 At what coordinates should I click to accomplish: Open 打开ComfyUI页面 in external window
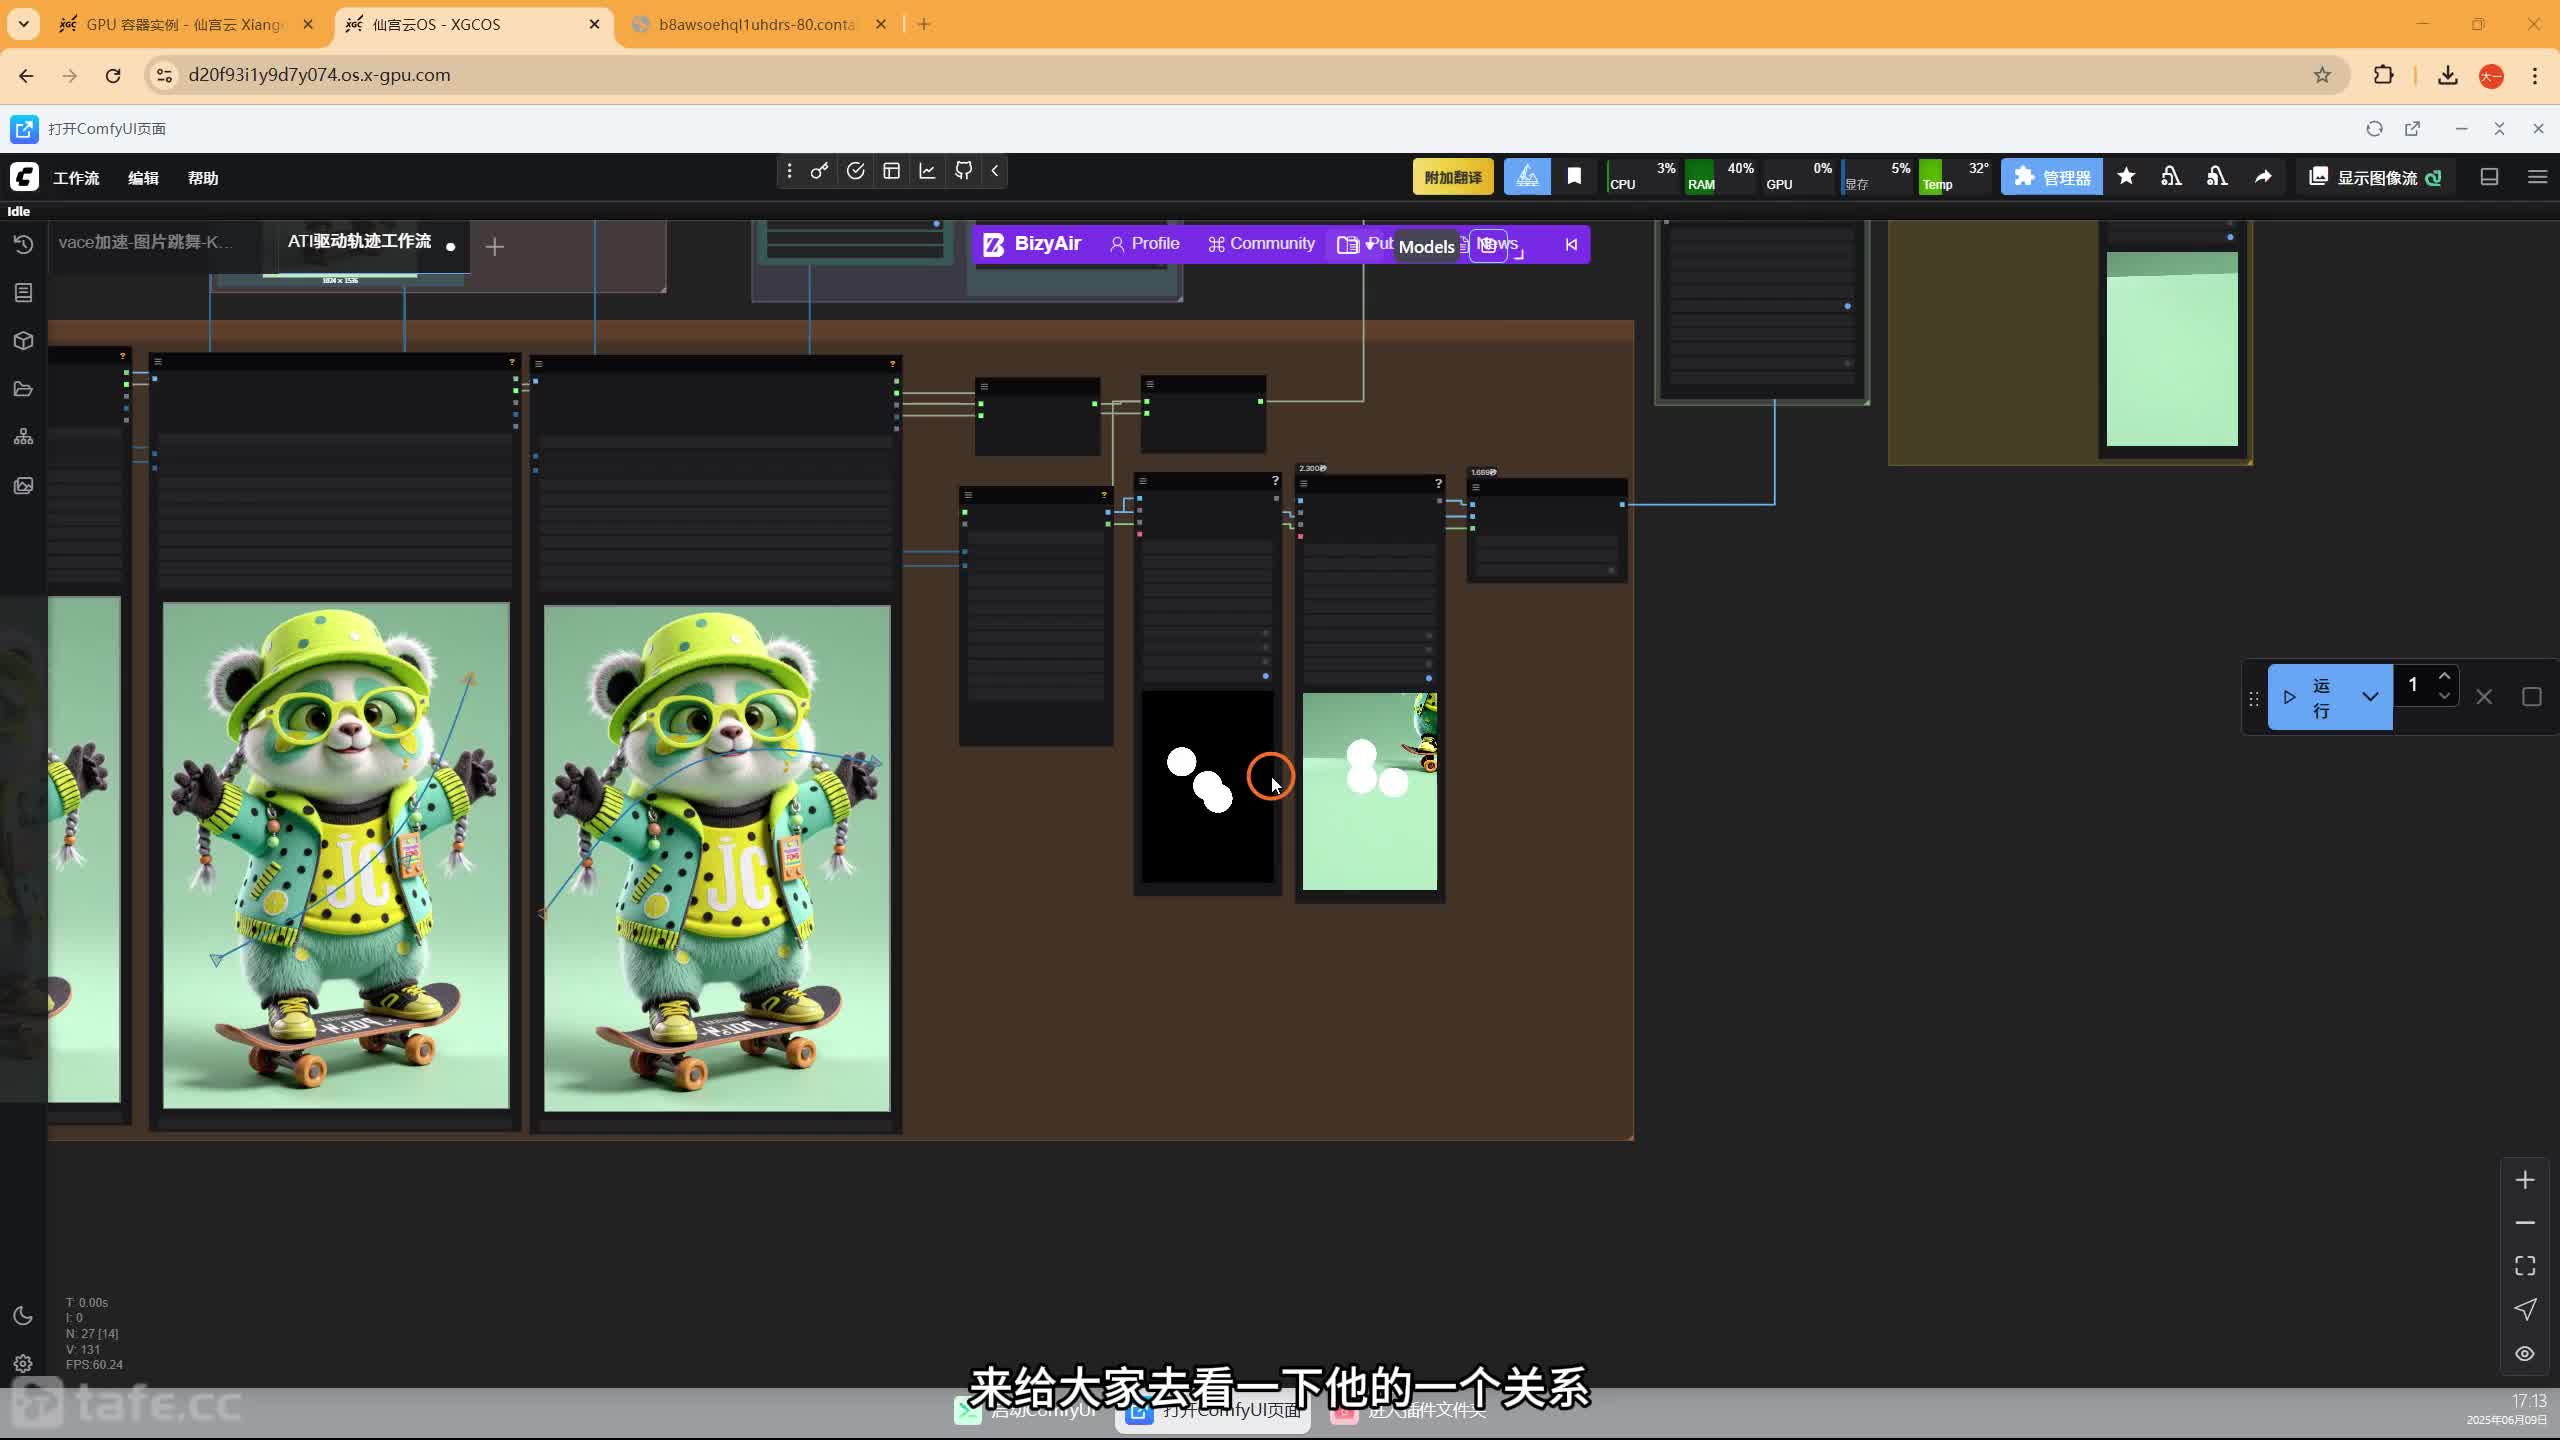click(x=2412, y=128)
